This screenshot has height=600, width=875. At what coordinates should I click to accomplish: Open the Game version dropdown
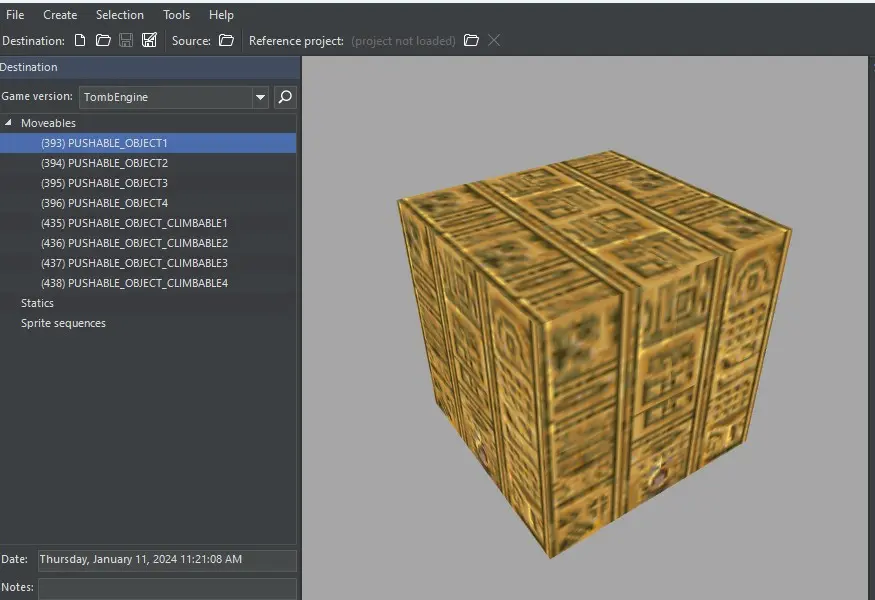click(x=260, y=97)
